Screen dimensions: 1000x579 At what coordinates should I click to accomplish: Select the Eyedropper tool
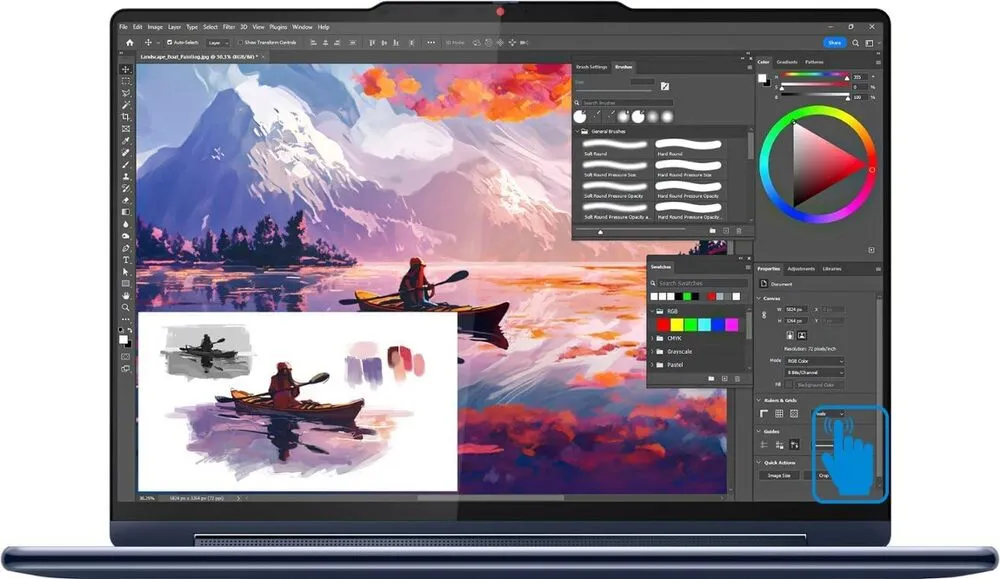click(x=126, y=141)
